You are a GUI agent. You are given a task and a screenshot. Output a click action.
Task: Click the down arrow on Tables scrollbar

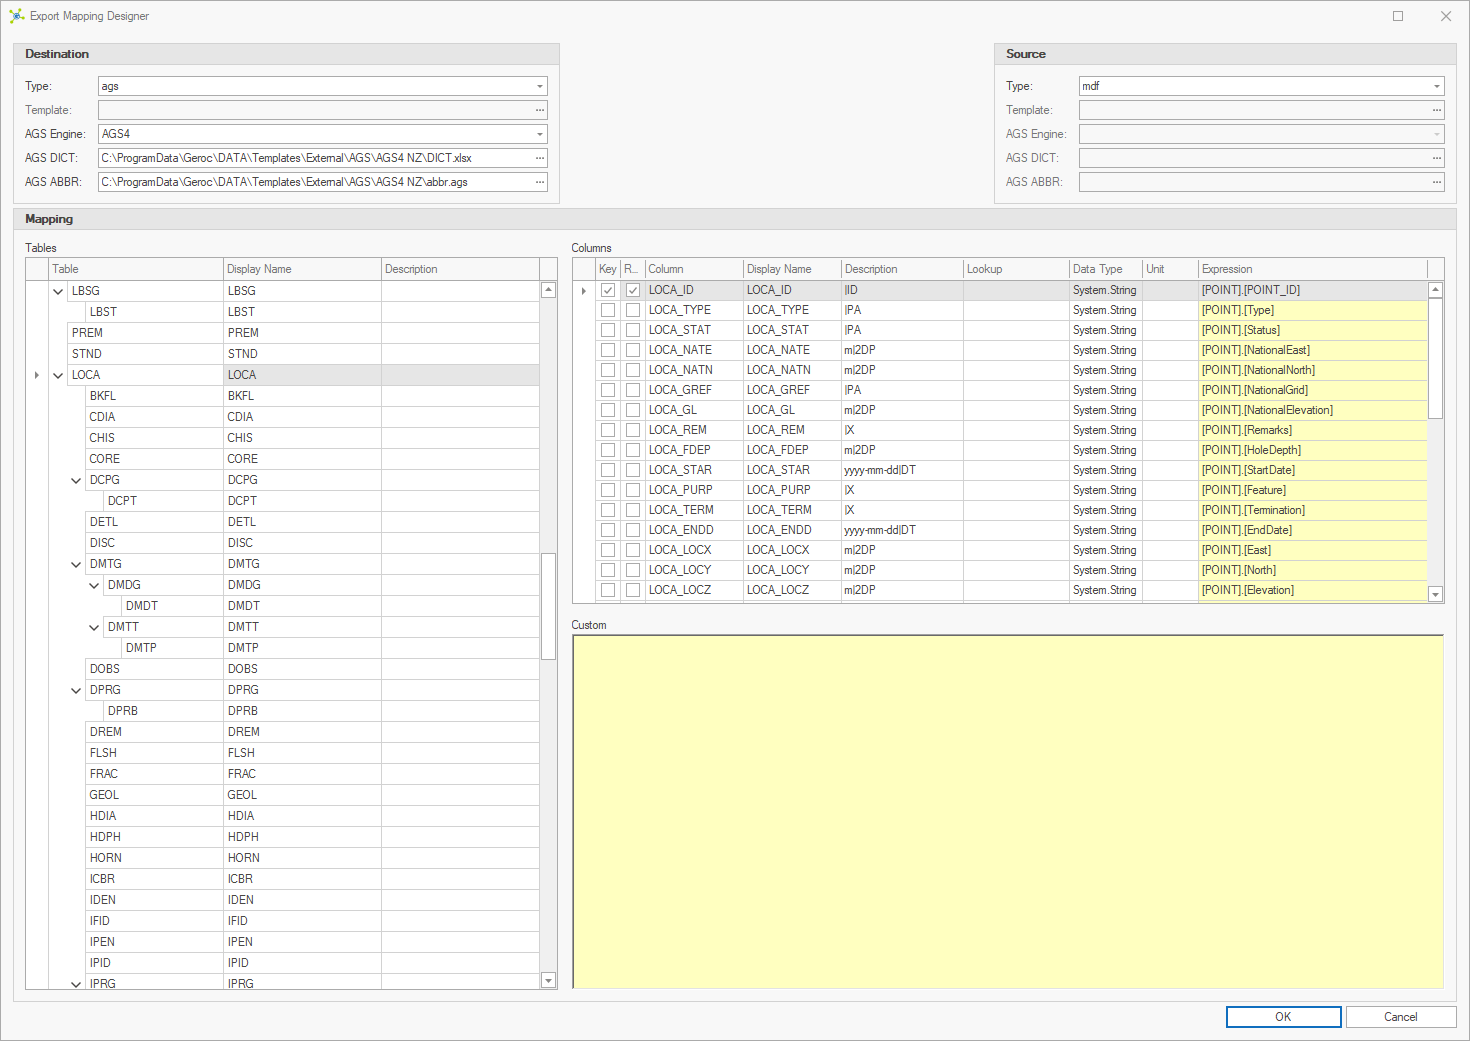coord(548,981)
